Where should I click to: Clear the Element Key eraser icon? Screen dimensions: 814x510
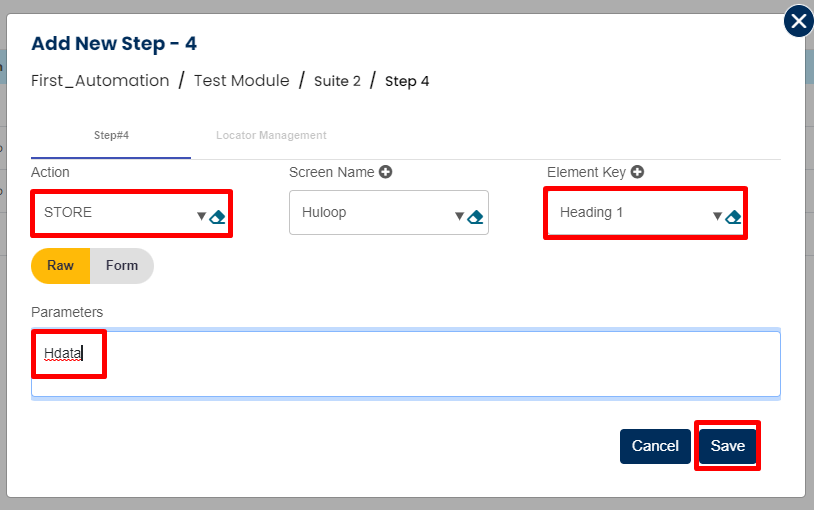tap(733, 217)
